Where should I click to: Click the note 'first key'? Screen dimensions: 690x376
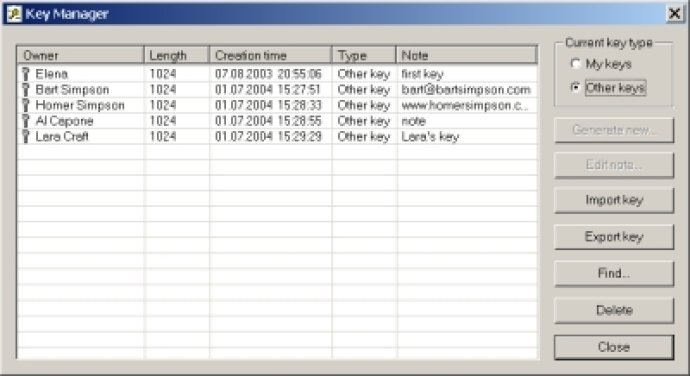pyautogui.click(x=422, y=74)
